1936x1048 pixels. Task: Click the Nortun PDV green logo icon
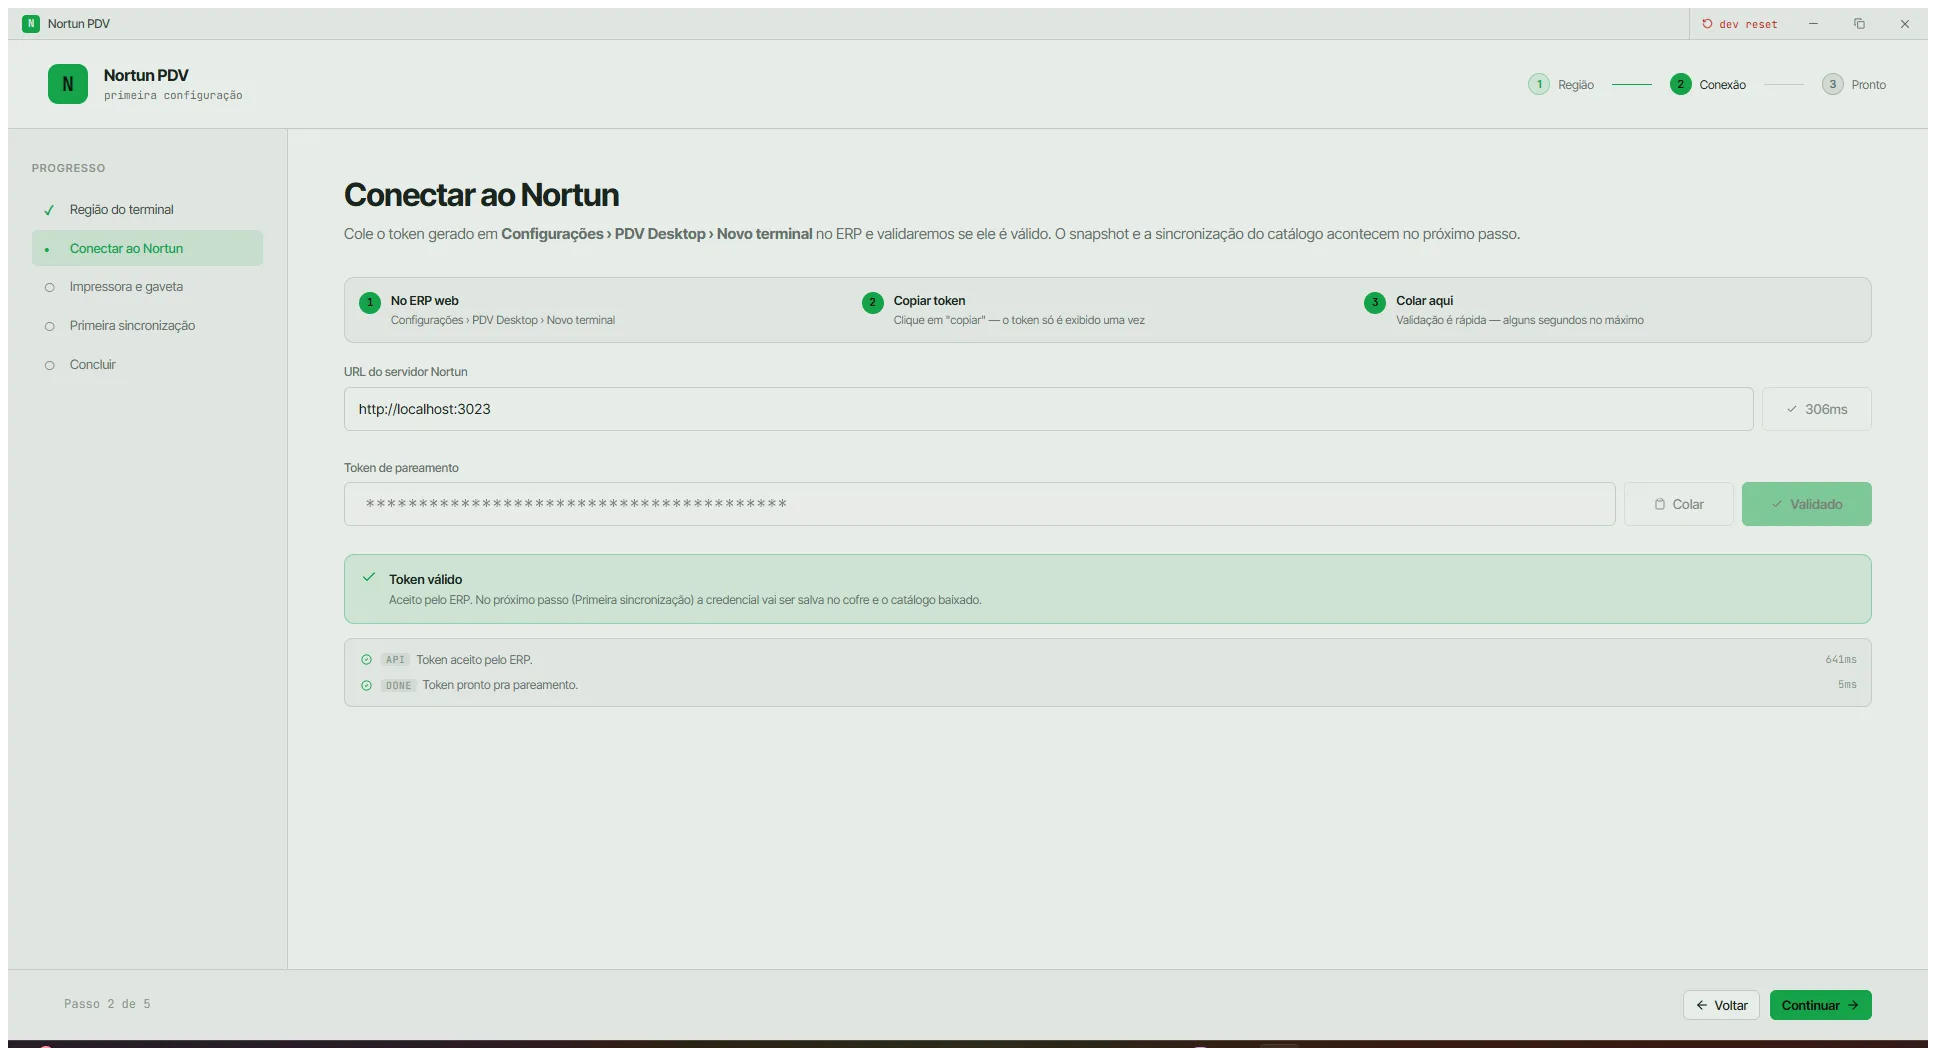coord(68,84)
